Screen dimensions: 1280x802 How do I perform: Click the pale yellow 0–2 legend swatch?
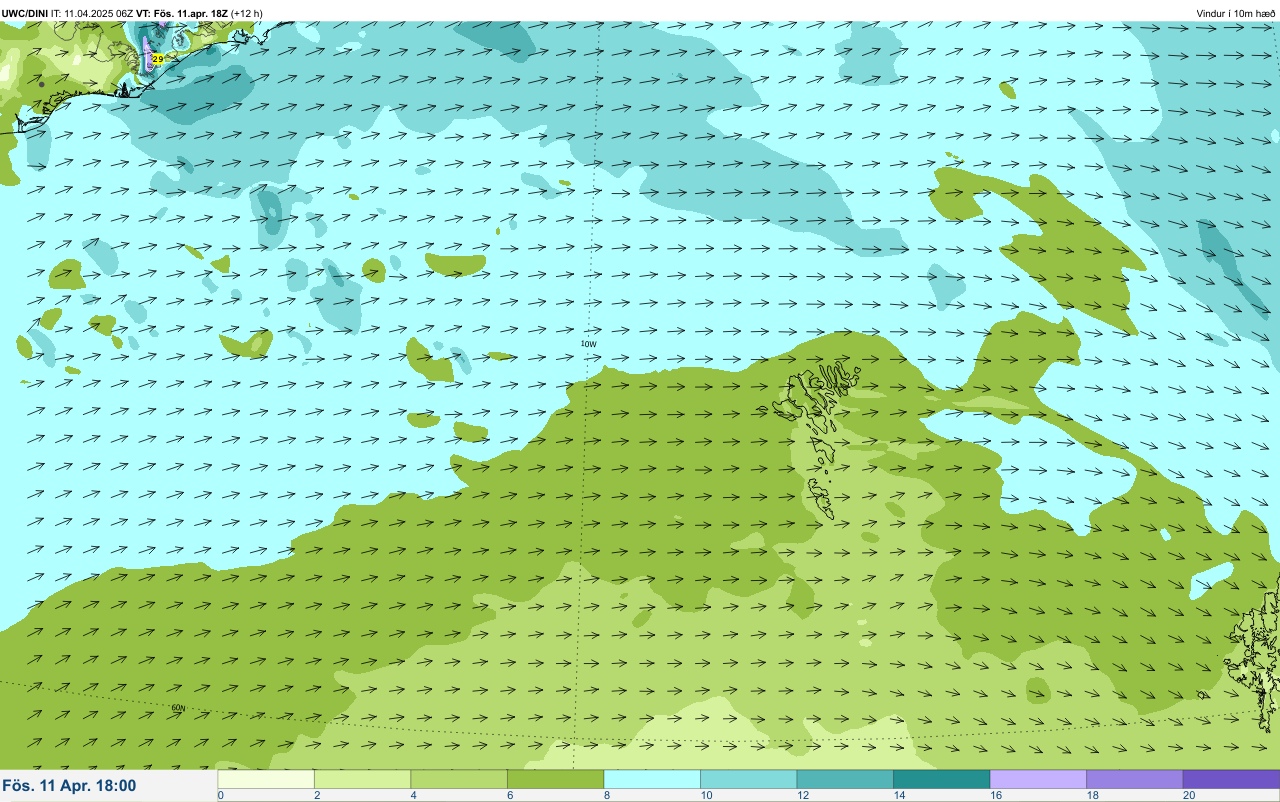tap(266, 779)
